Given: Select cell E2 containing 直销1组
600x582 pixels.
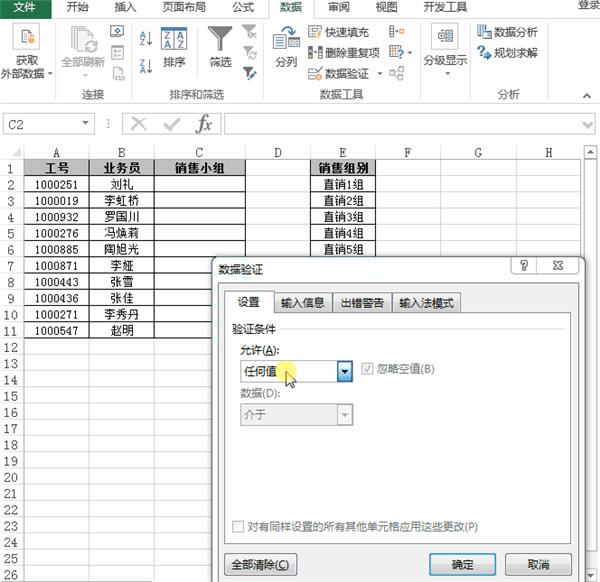Looking at the screenshot, I should pyautogui.click(x=343, y=184).
